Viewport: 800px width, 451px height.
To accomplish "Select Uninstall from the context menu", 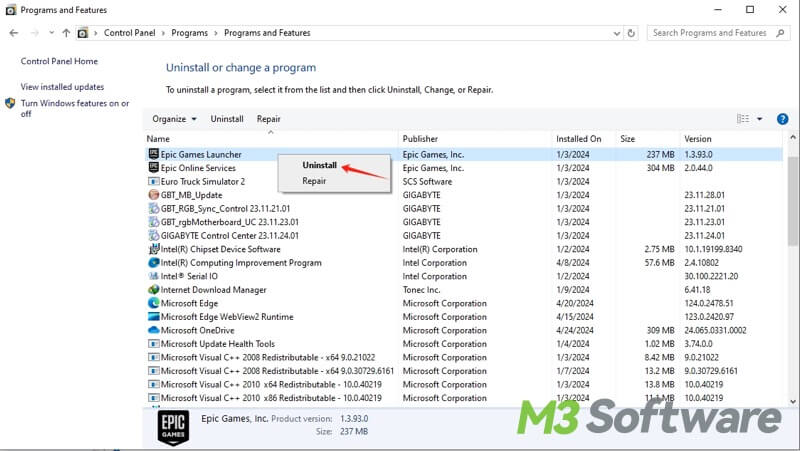I will 319,165.
